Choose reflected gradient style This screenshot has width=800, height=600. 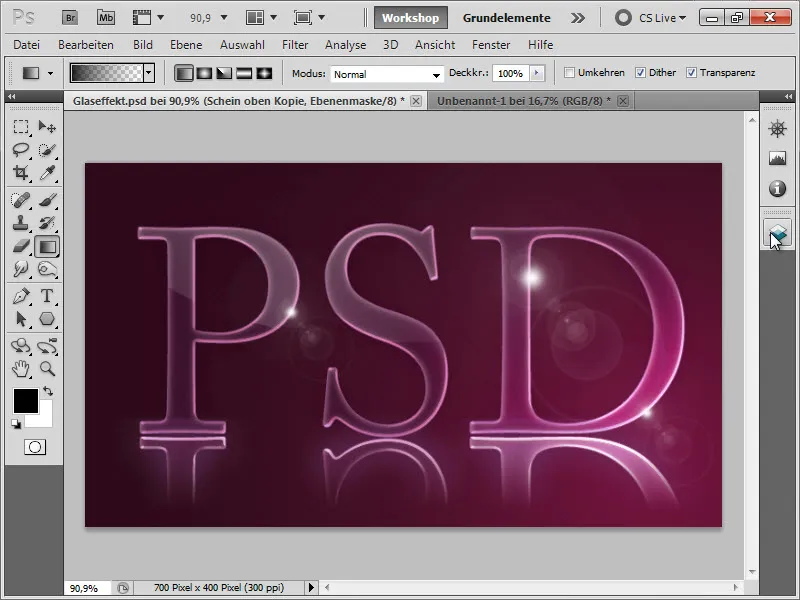click(x=244, y=73)
